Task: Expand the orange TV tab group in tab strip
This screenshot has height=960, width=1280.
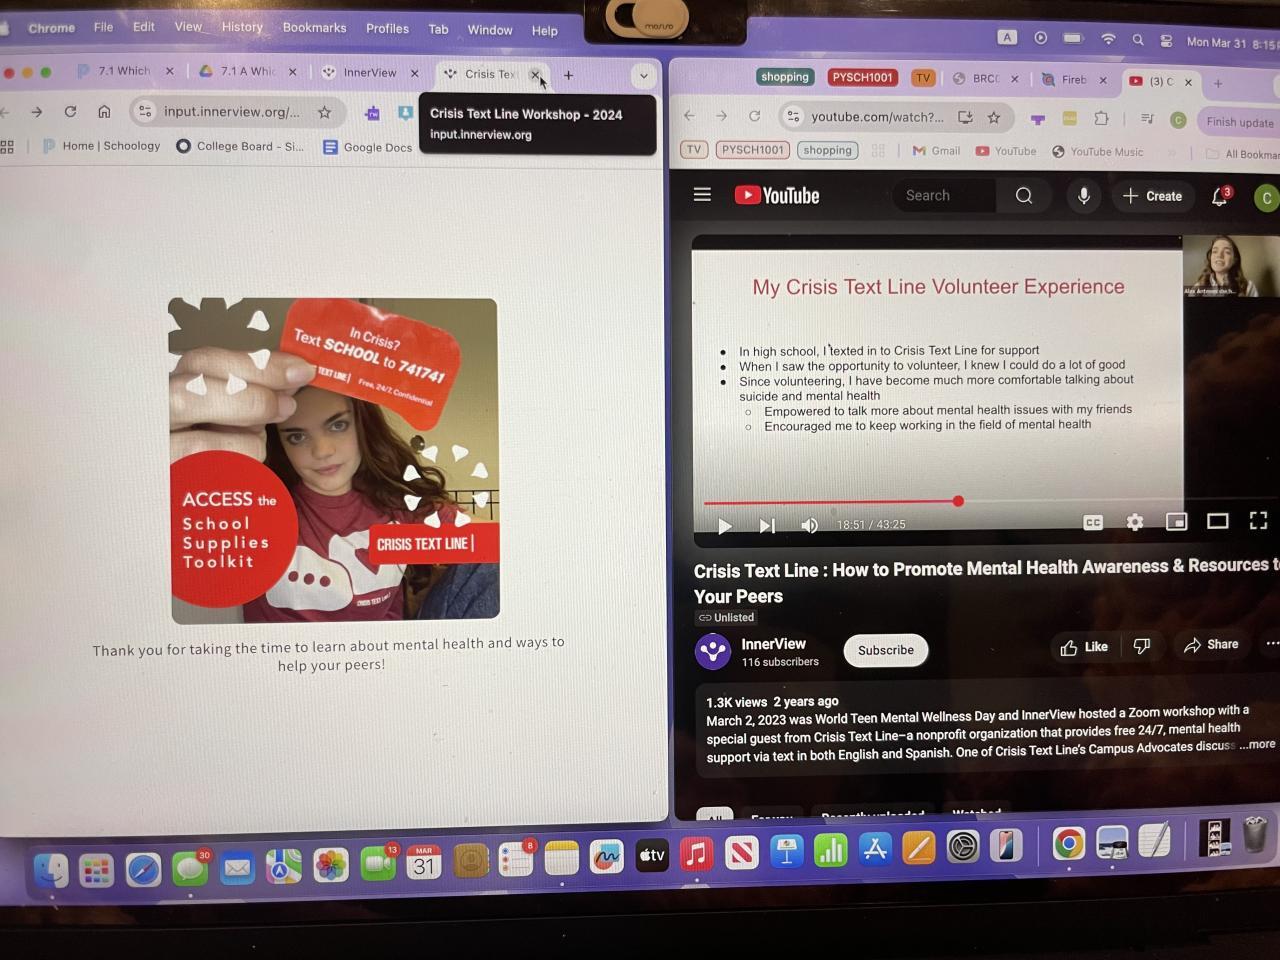Action: 922,77
